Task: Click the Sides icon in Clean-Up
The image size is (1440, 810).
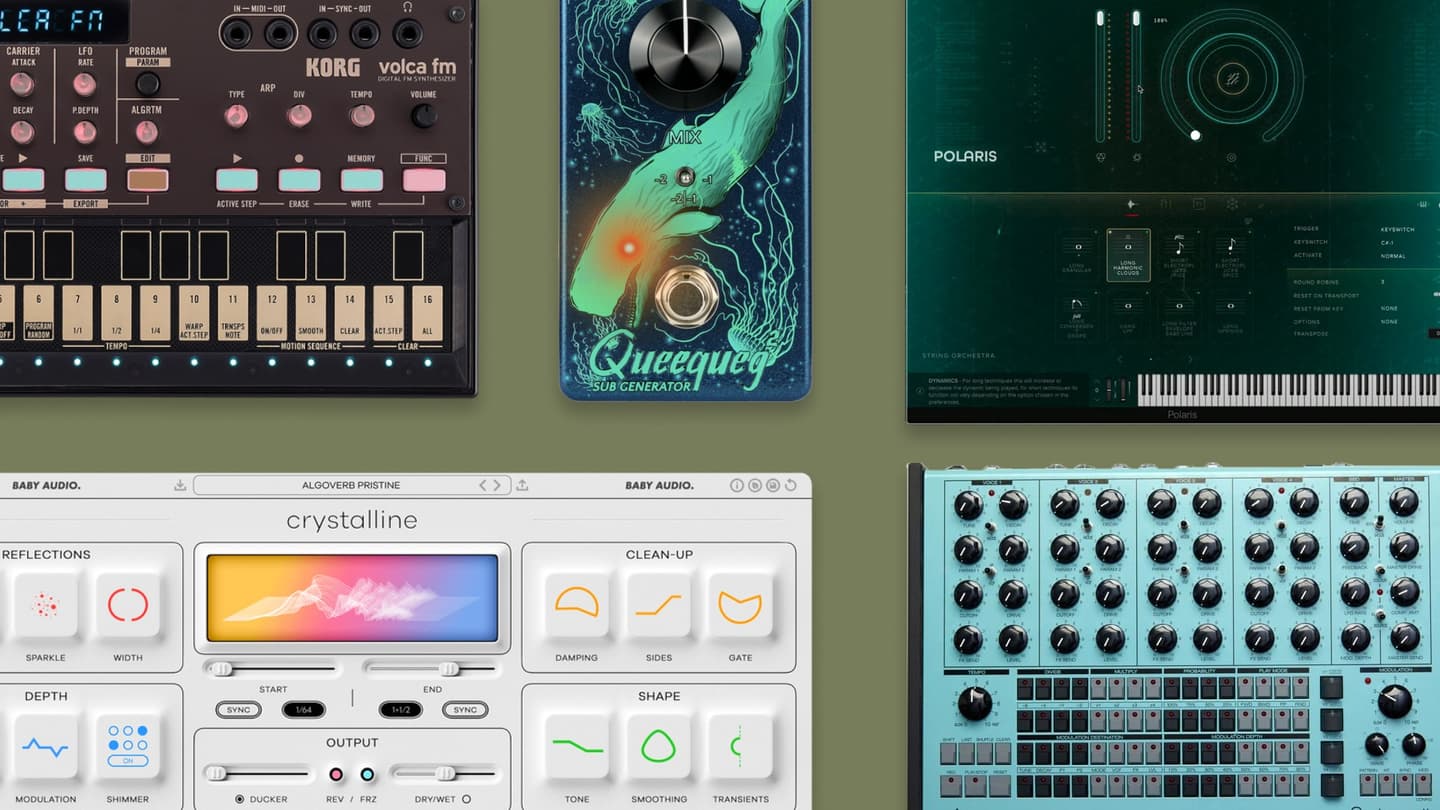Action: click(658, 604)
